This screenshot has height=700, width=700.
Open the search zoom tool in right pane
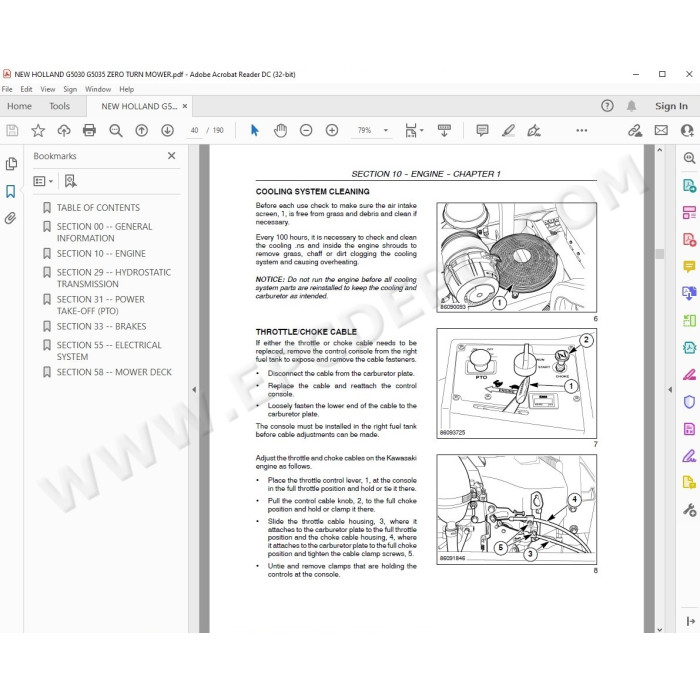pos(689,158)
